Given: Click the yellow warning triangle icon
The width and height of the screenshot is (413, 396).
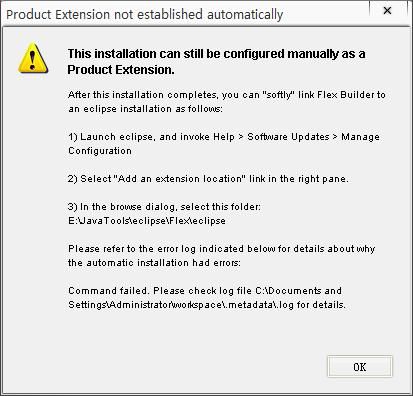Looking at the screenshot, I should pyautogui.click(x=33, y=58).
